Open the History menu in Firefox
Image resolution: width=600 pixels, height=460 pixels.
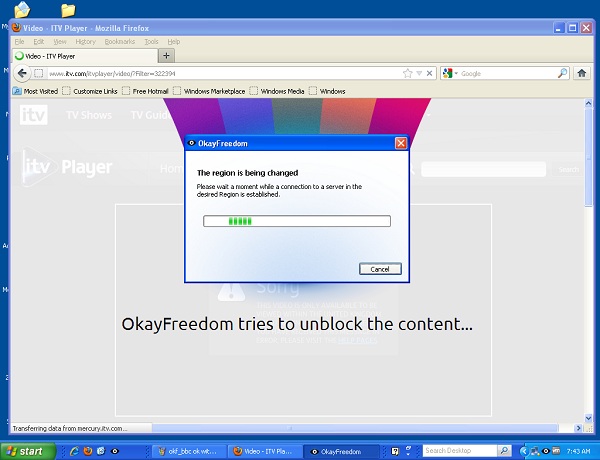click(x=85, y=42)
